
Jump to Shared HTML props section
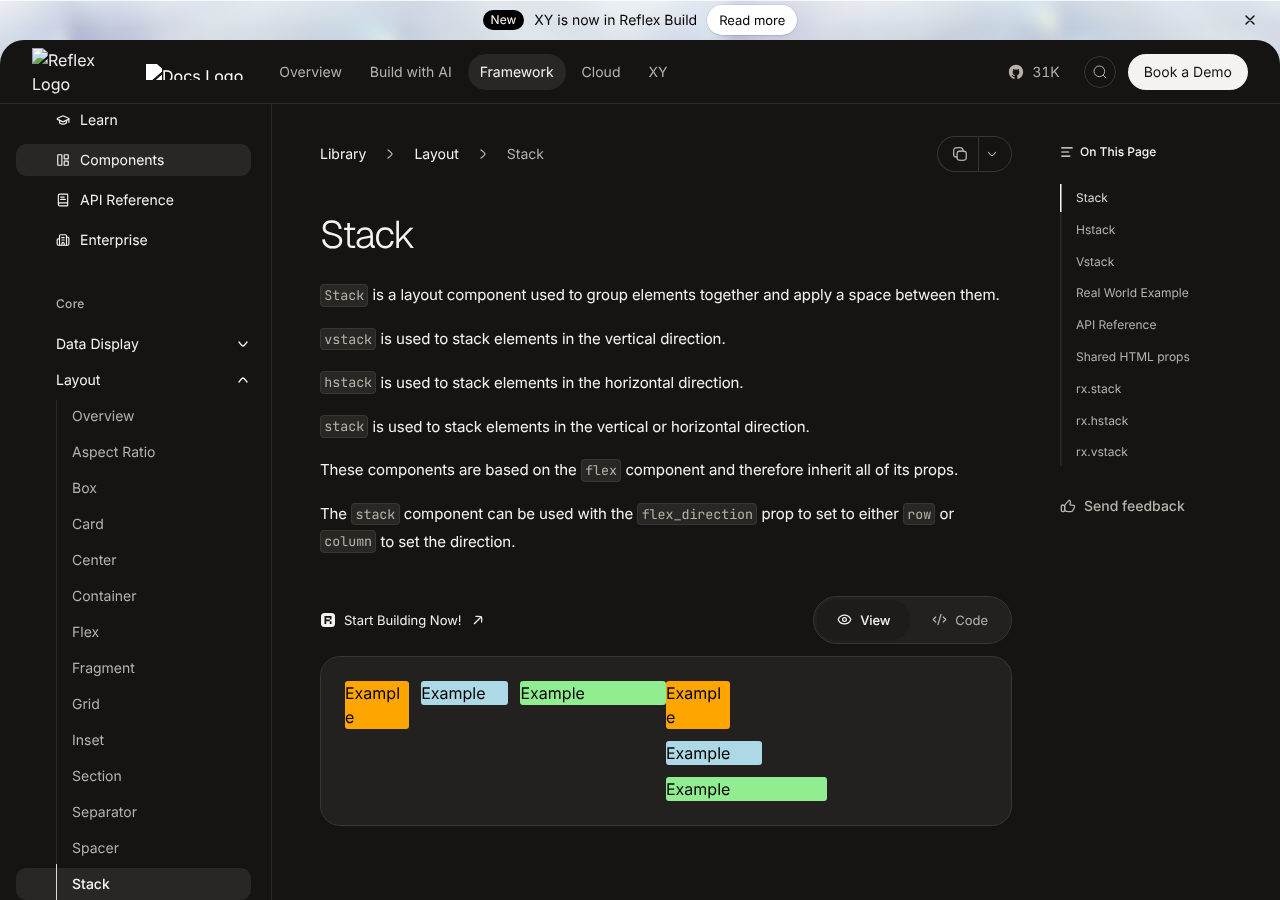(1132, 357)
